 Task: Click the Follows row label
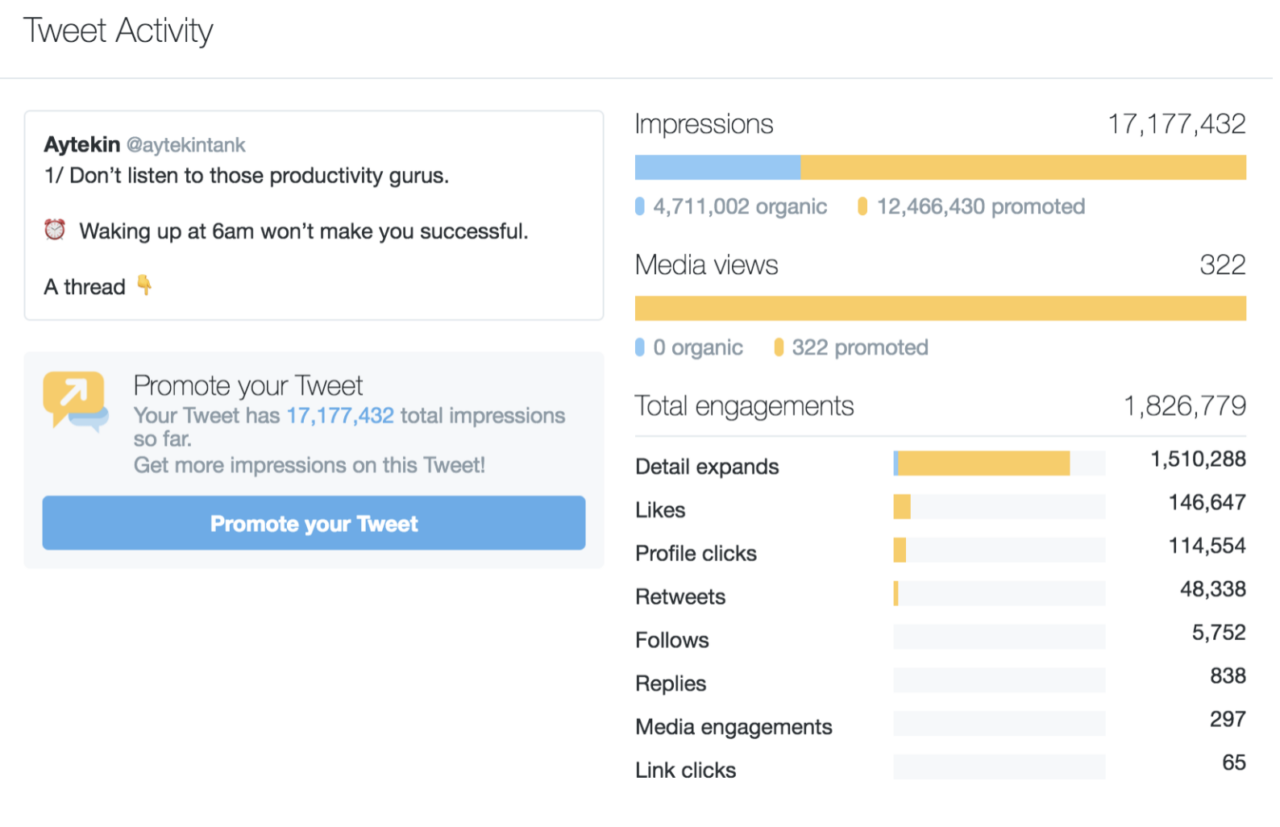click(x=672, y=640)
